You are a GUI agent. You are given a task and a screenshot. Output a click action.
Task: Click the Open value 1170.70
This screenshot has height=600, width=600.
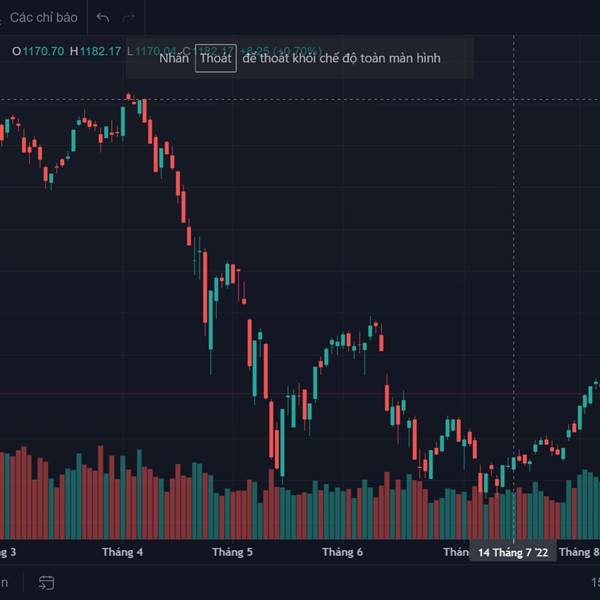click(x=43, y=51)
